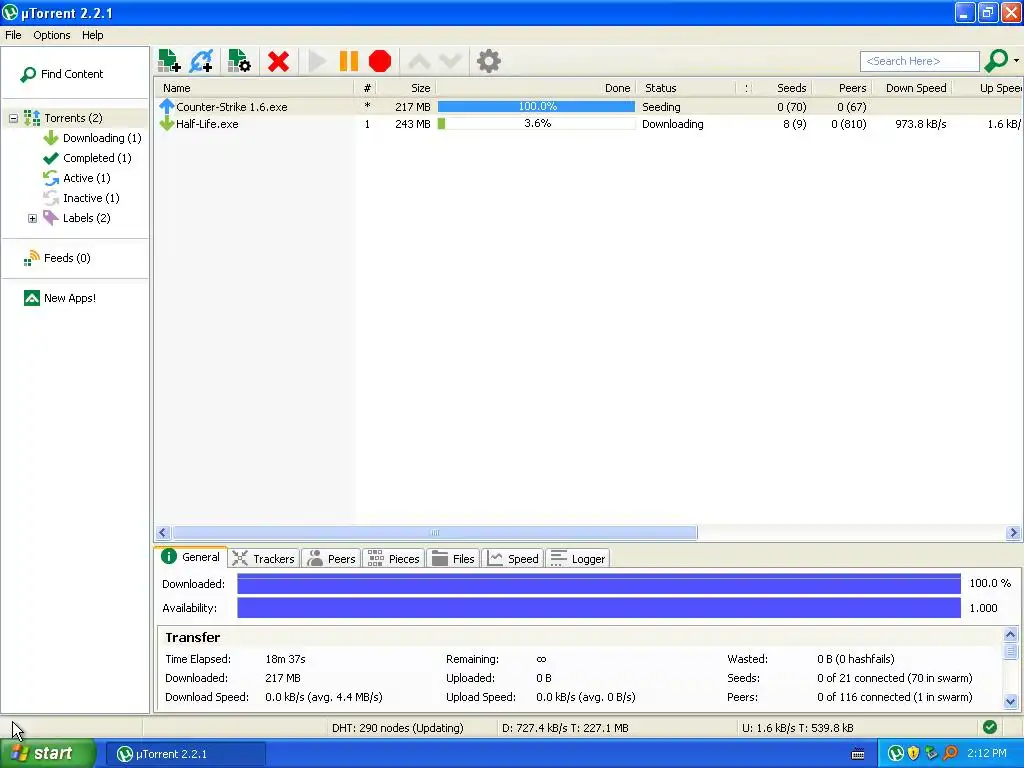Open the search provider dropdown arrow
1024x768 pixels.
coord(1016,61)
